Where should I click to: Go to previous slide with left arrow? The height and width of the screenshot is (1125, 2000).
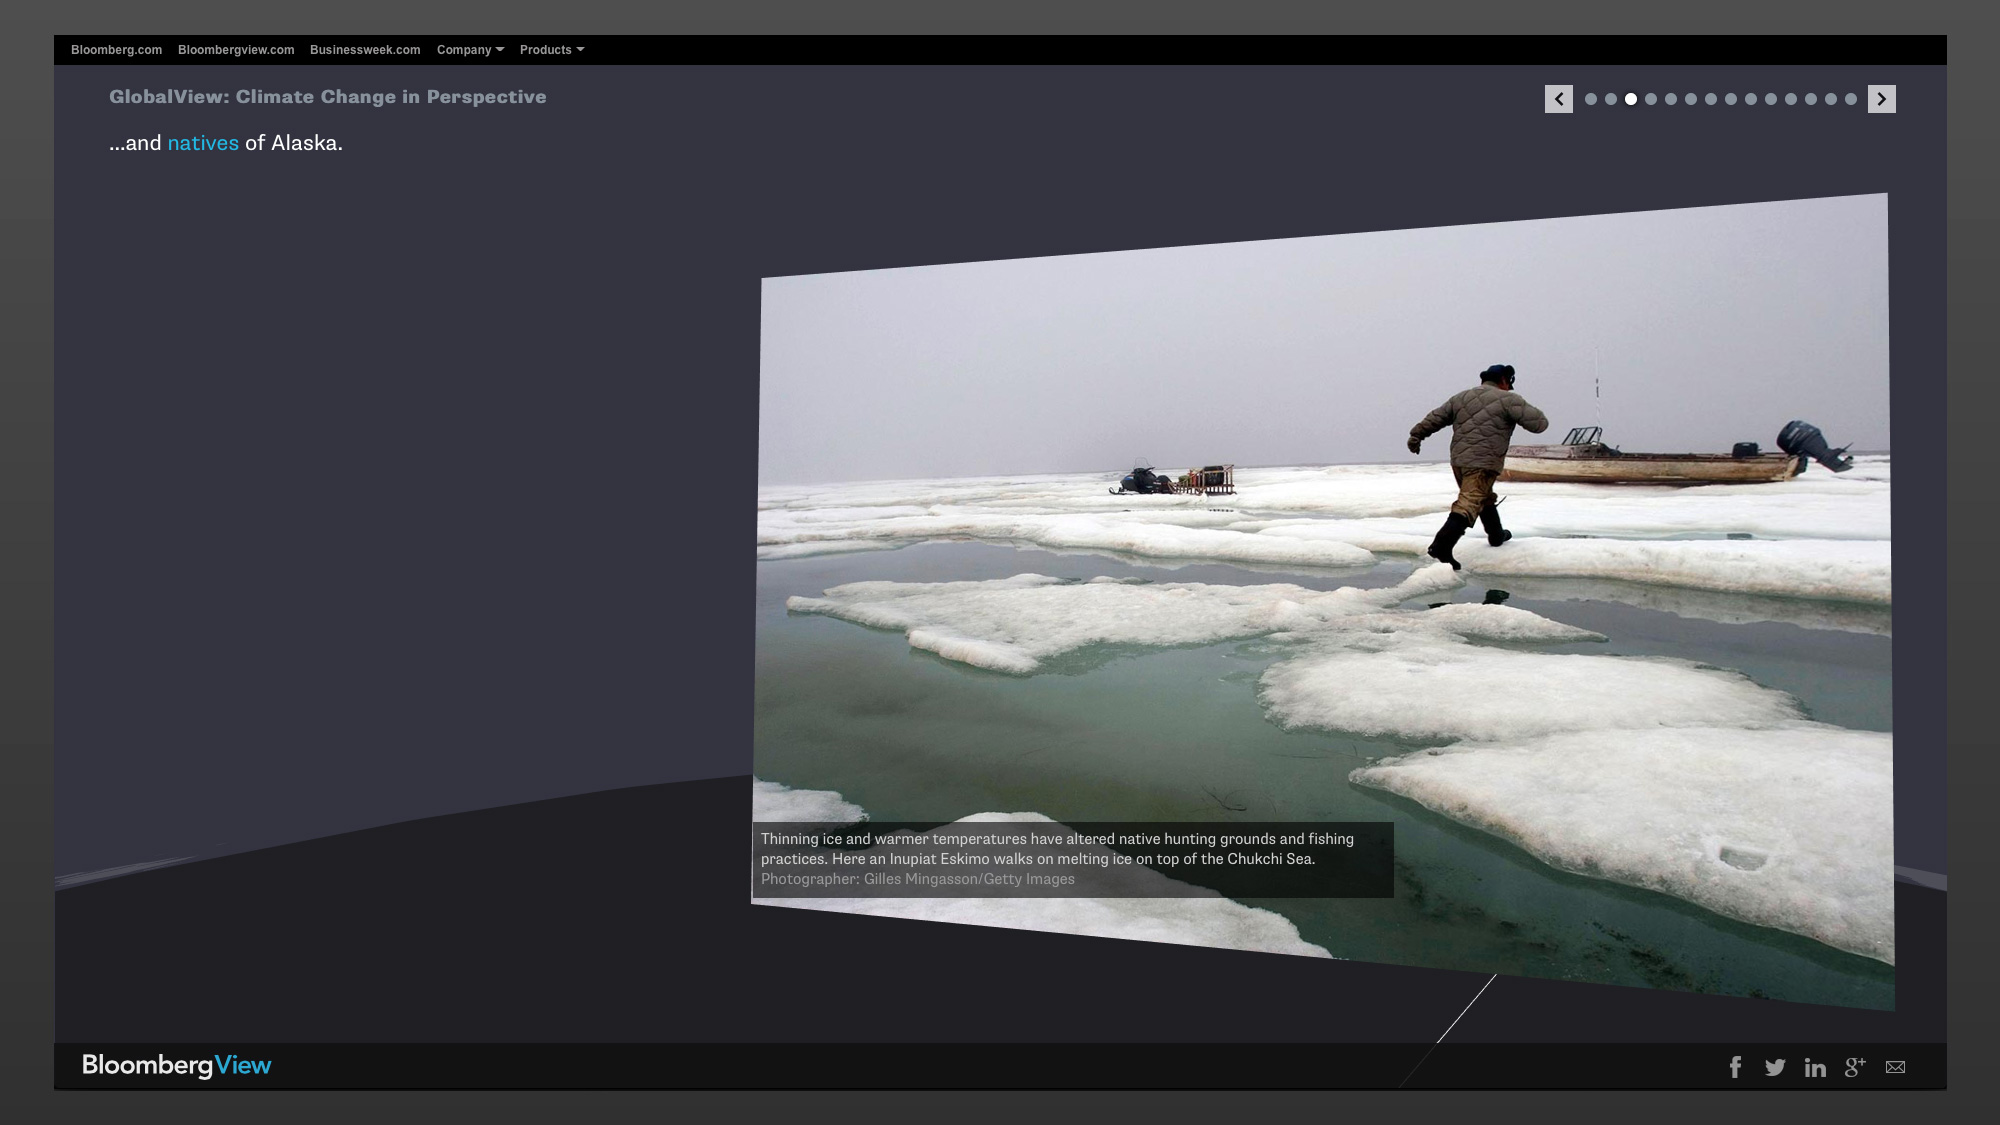click(1558, 99)
